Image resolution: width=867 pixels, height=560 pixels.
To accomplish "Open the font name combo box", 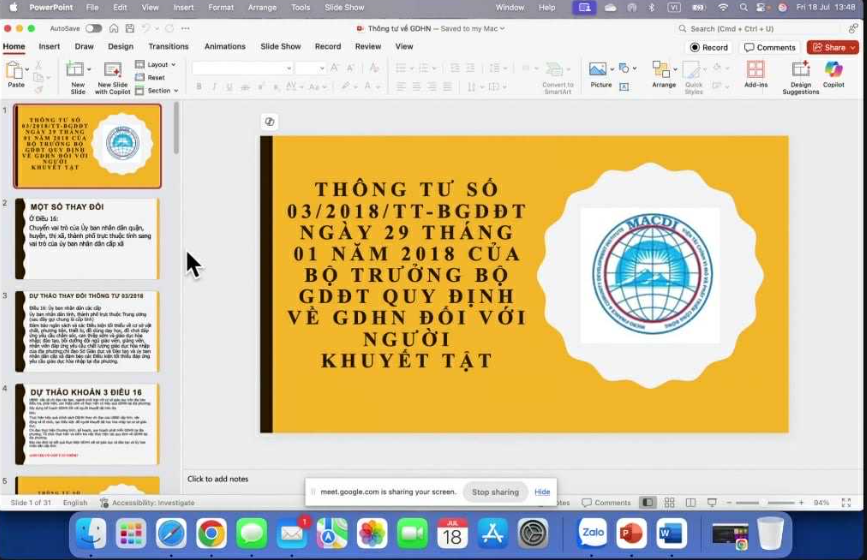I will coord(241,68).
